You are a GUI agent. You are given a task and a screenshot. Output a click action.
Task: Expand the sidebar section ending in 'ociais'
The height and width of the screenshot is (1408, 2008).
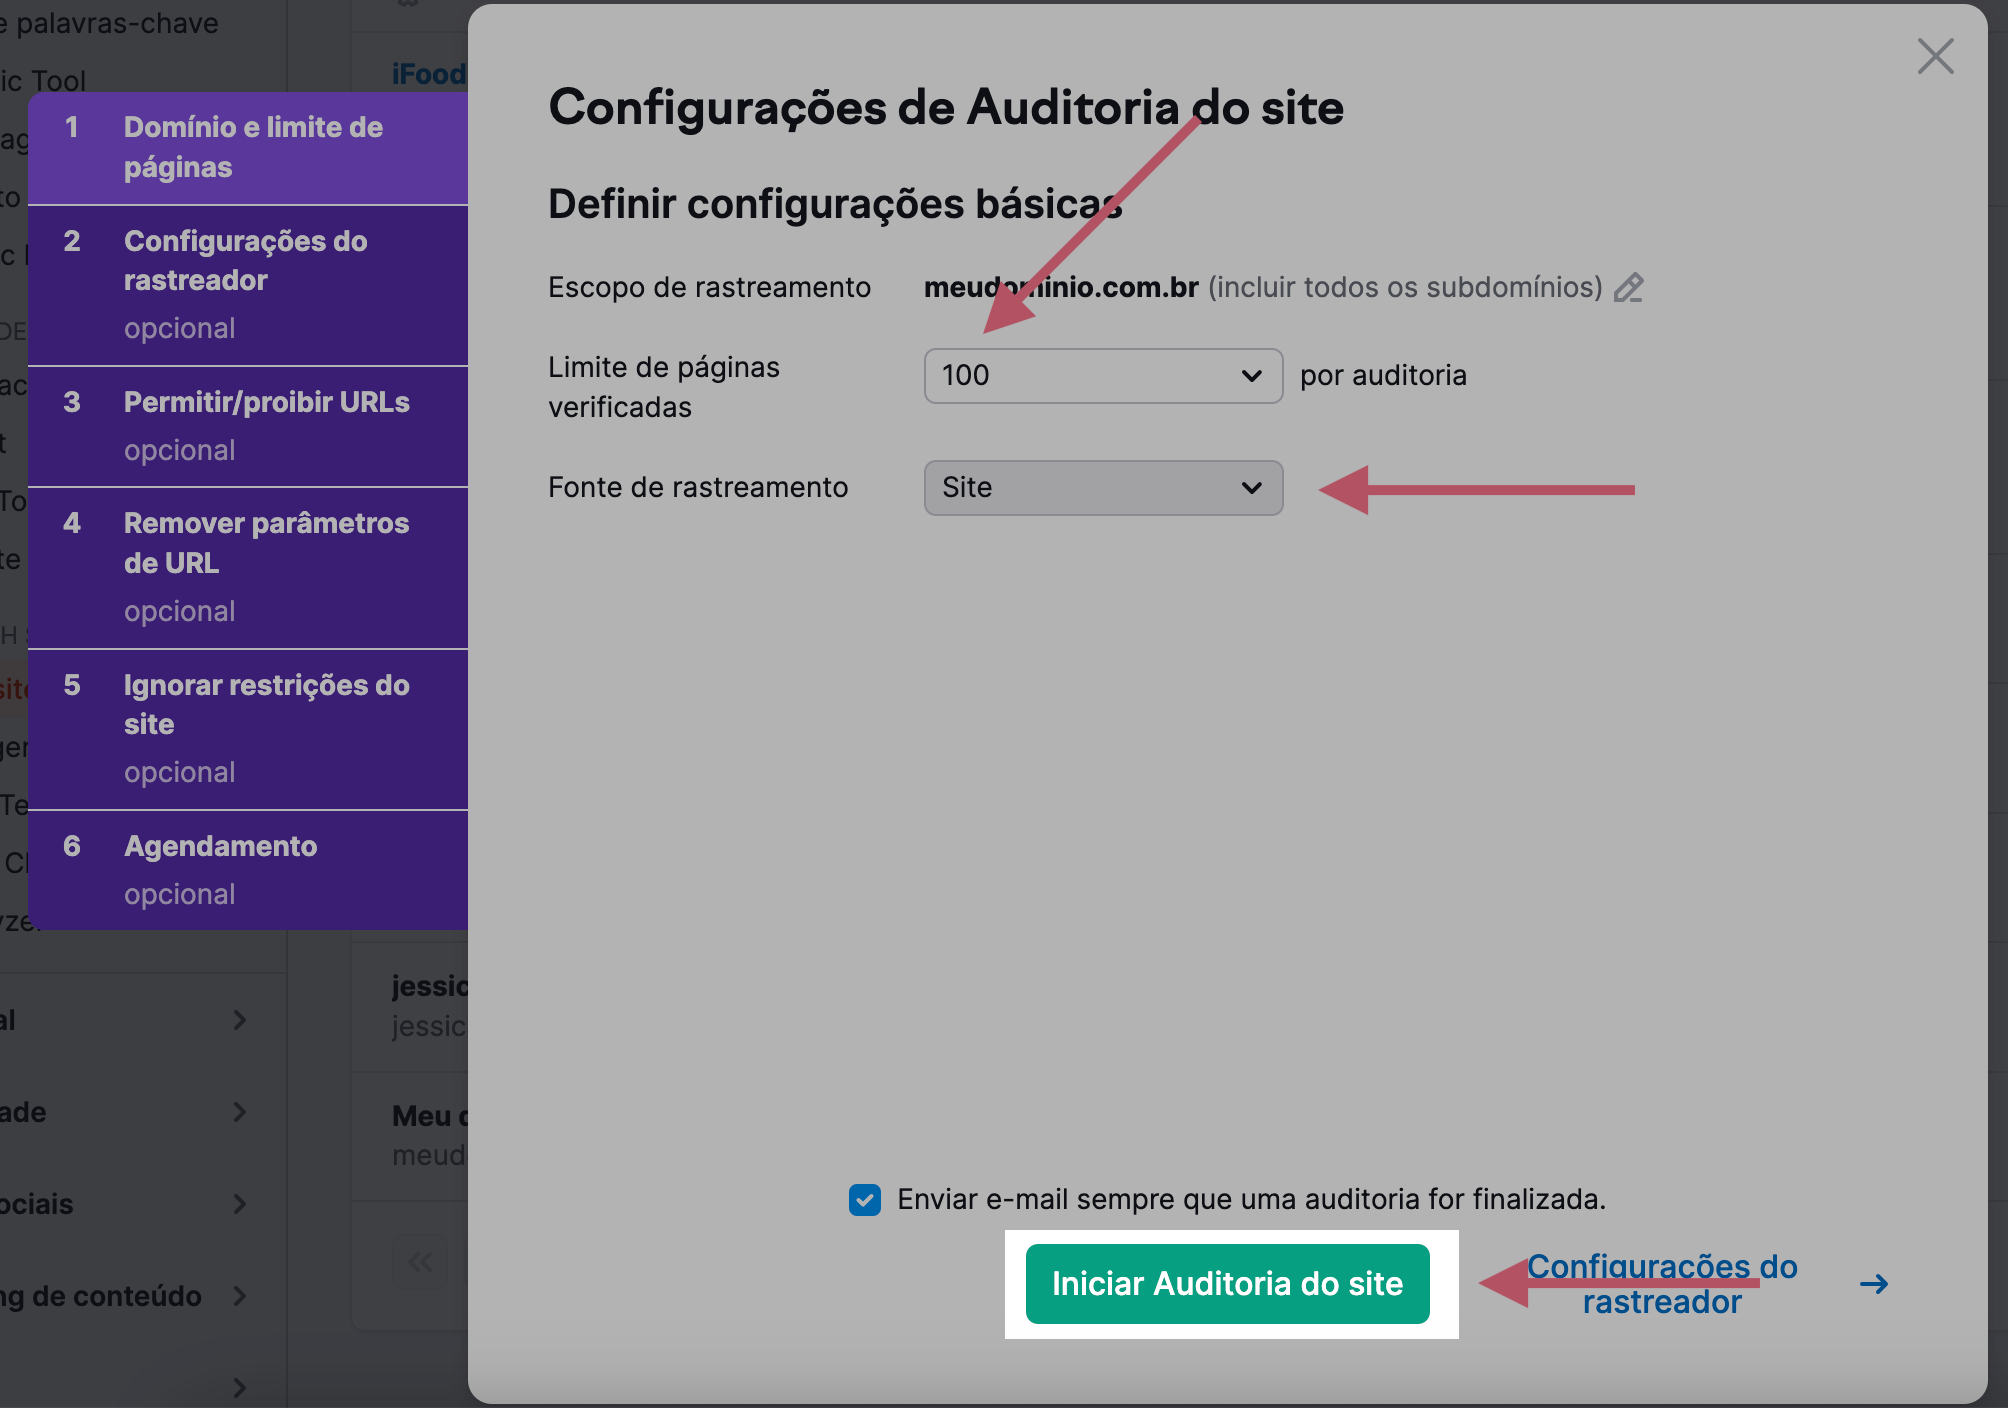point(239,1204)
